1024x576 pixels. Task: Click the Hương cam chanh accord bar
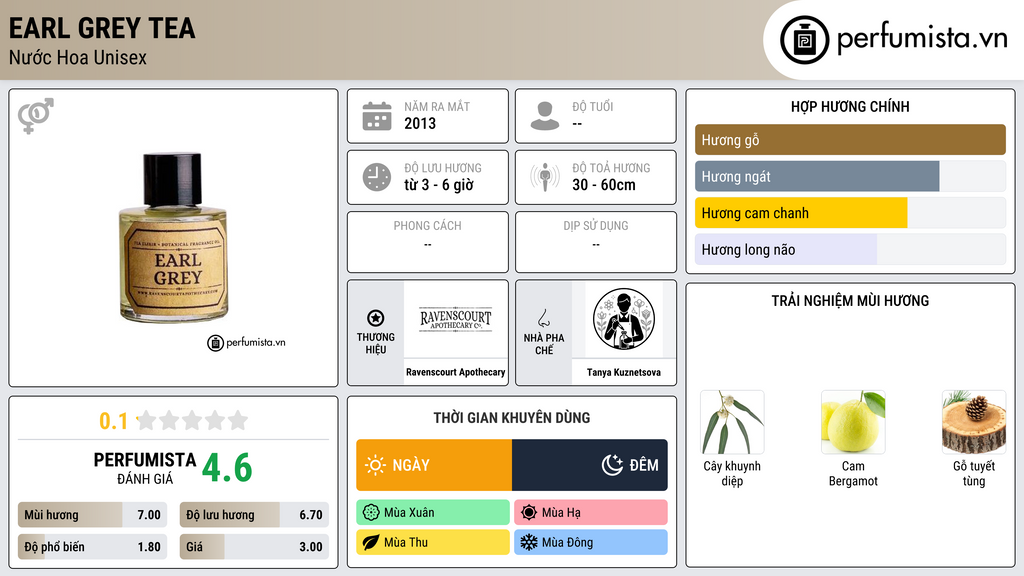point(850,213)
